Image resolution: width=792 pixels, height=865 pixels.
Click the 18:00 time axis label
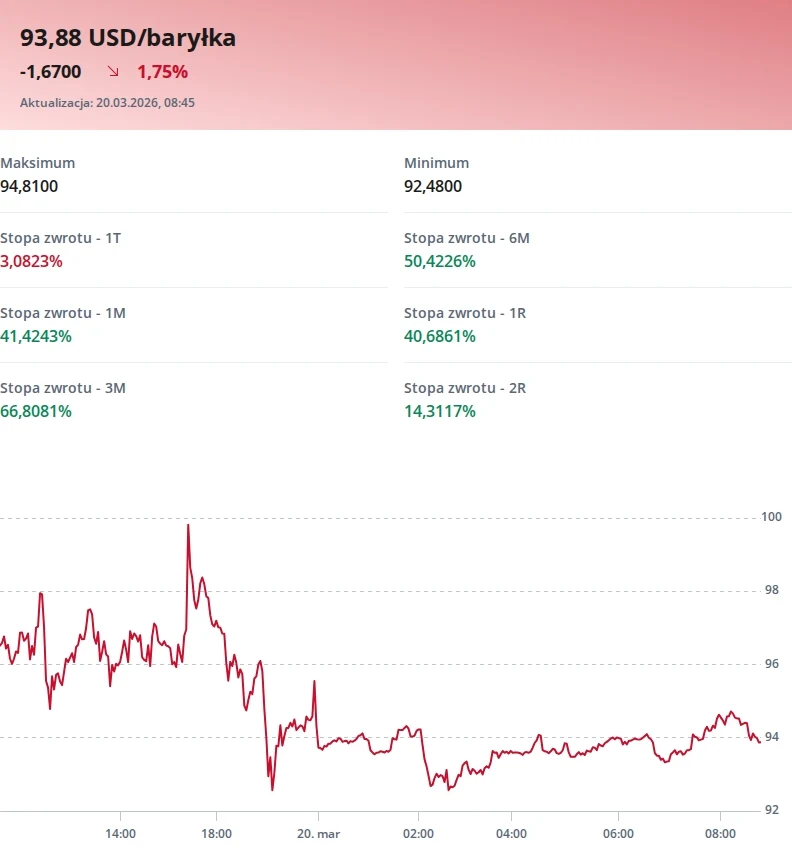[x=217, y=832]
